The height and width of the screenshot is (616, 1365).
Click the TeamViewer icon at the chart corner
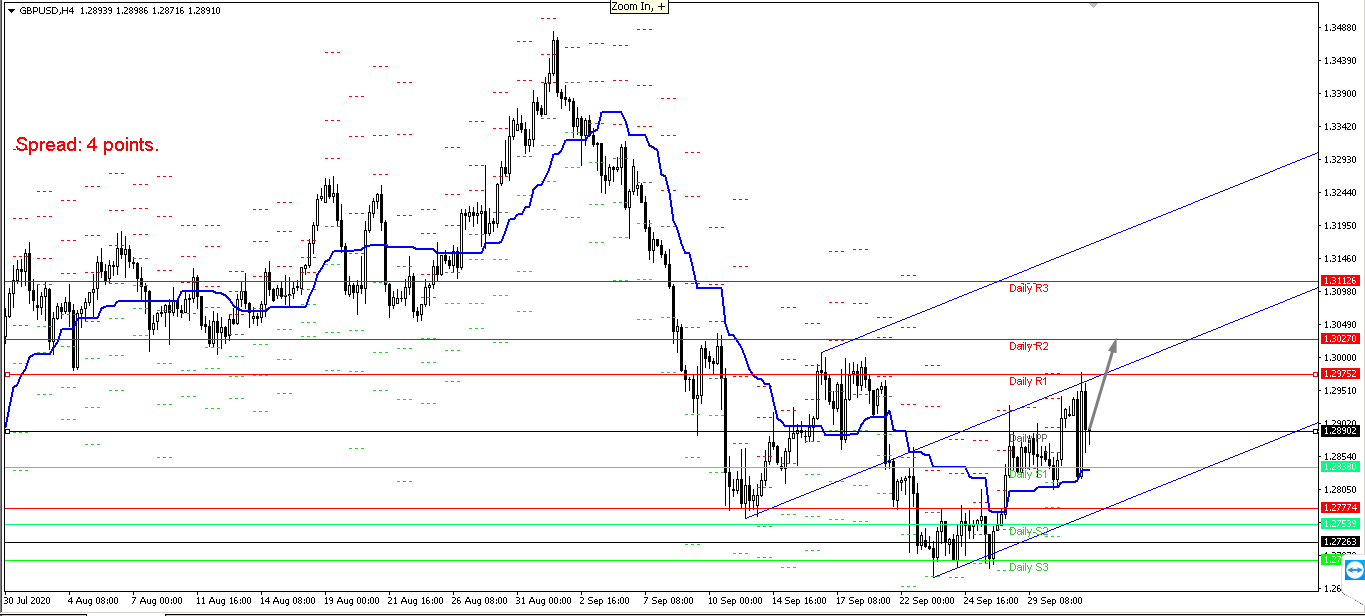coord(1354,570)
